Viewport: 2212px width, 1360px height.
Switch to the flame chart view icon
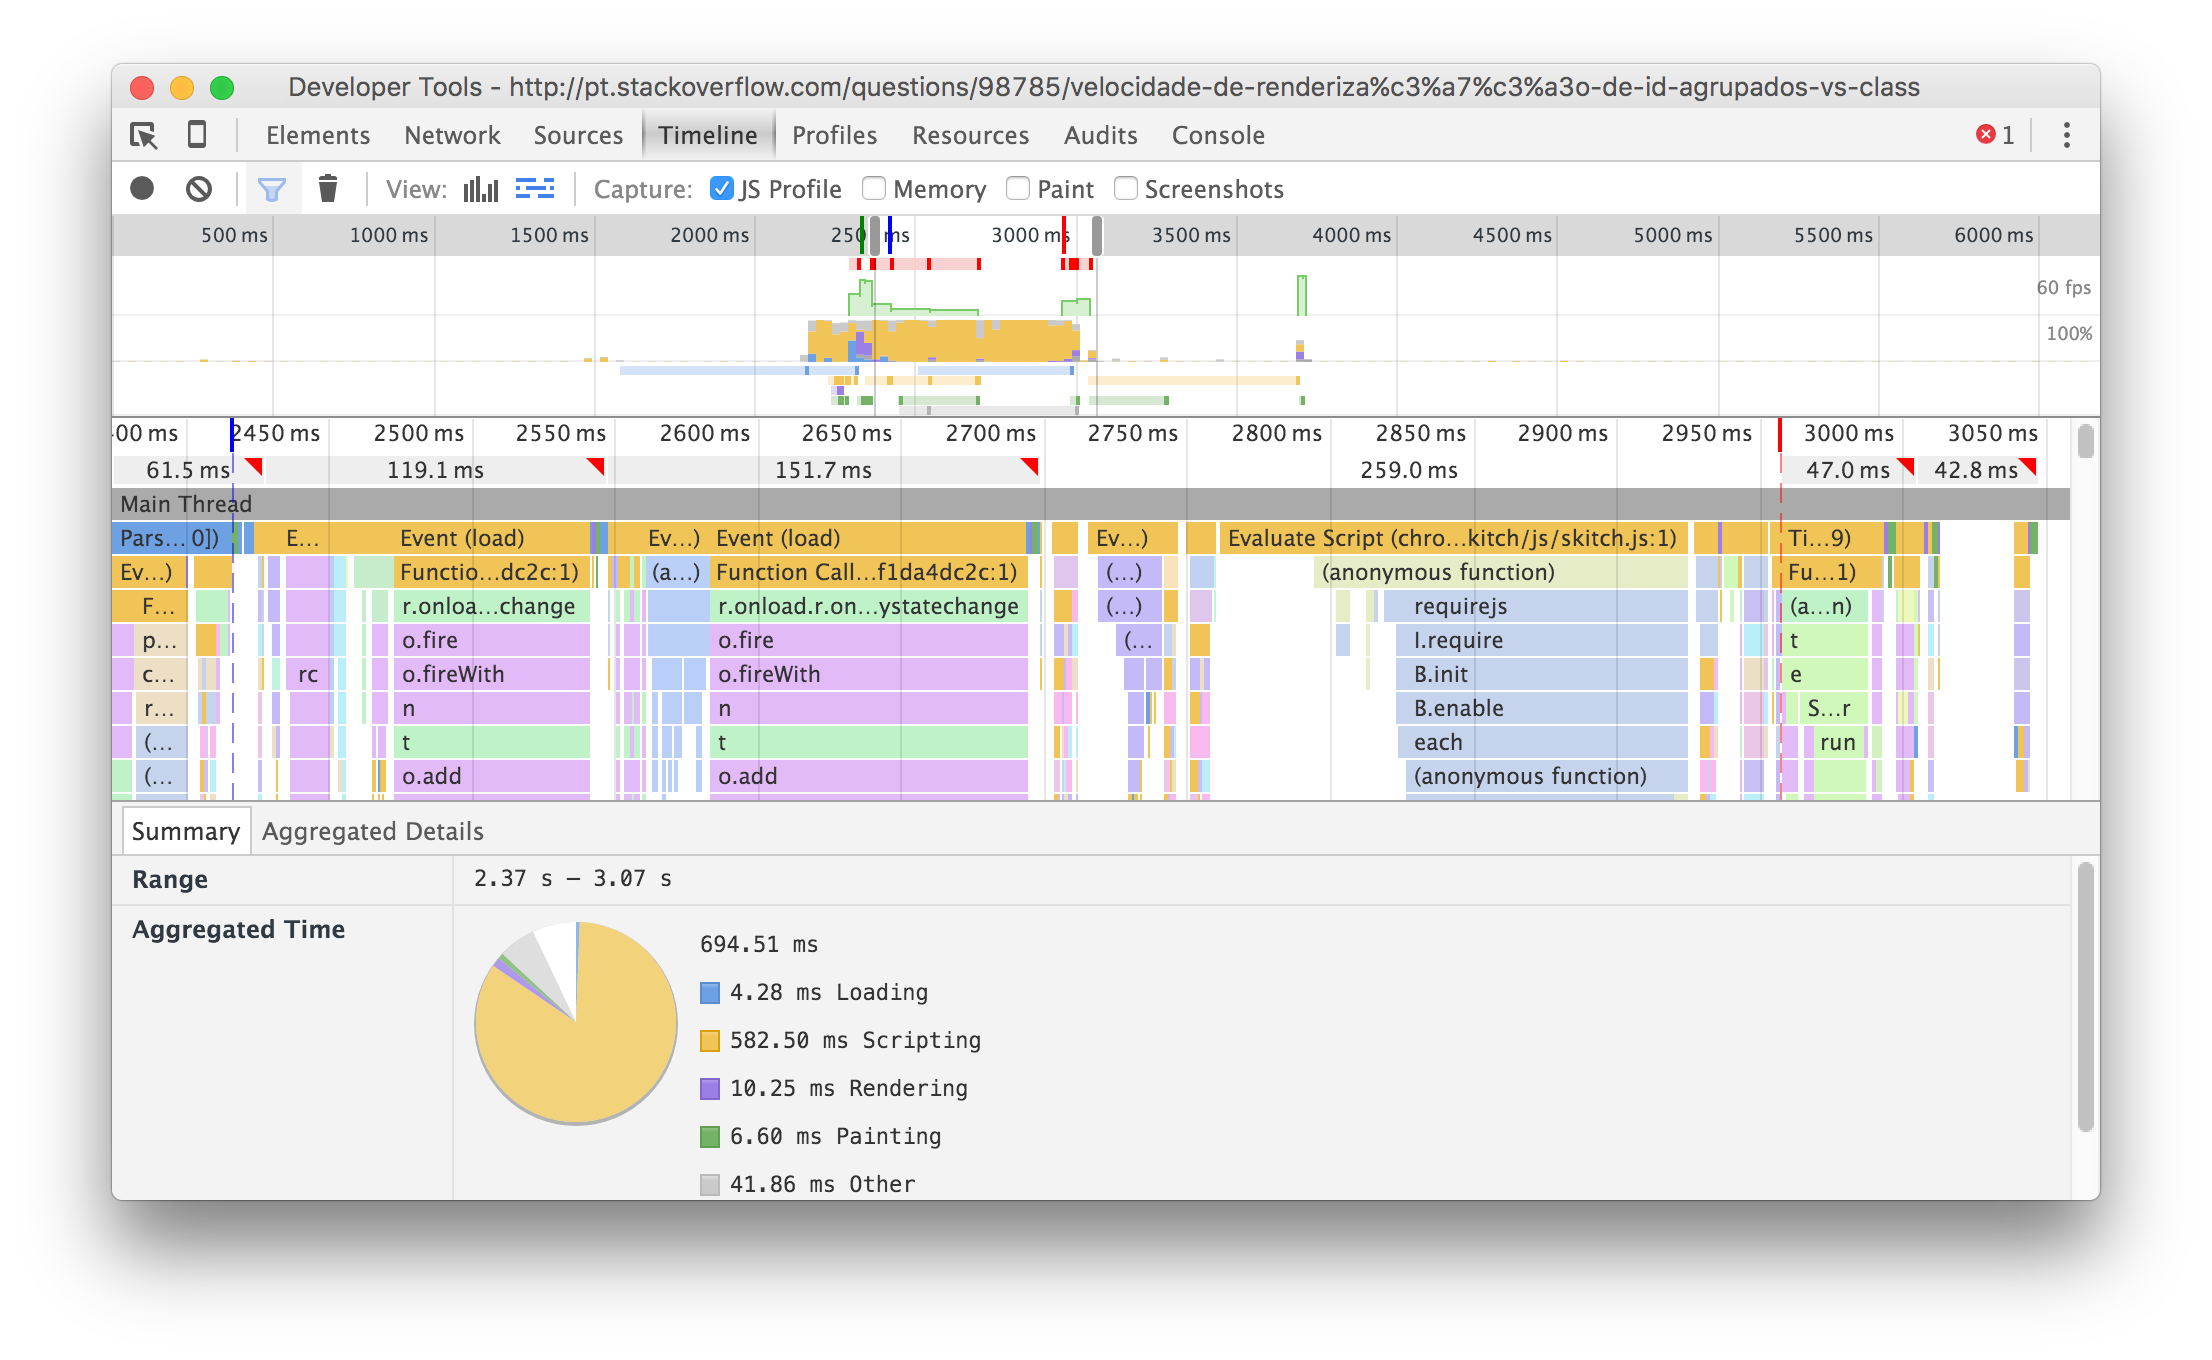click(x=535, y=188)
